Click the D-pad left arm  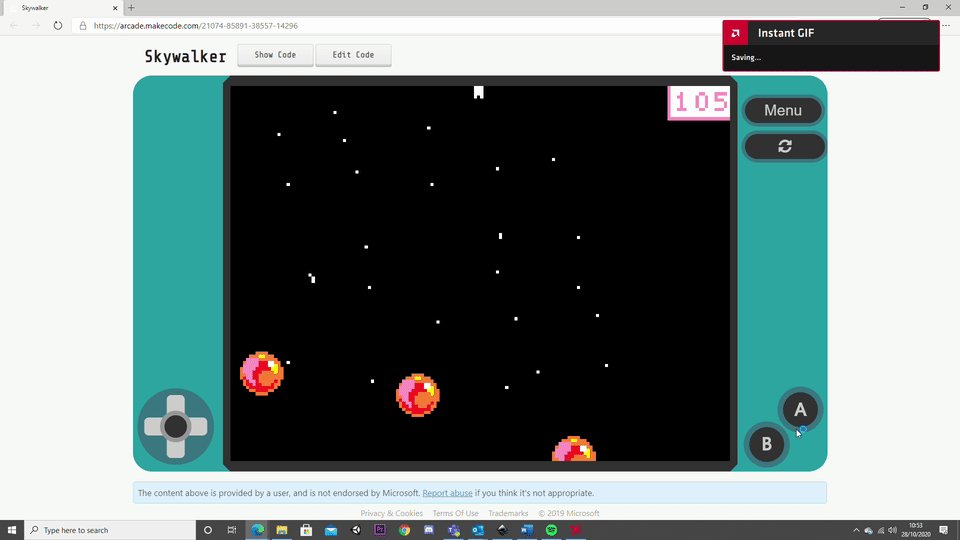coord(154,426)
